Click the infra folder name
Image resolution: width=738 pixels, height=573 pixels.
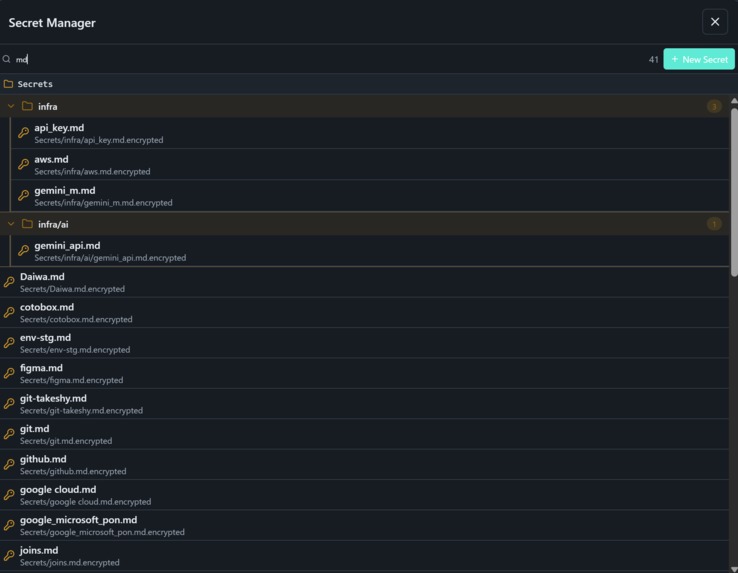[48, 107]
